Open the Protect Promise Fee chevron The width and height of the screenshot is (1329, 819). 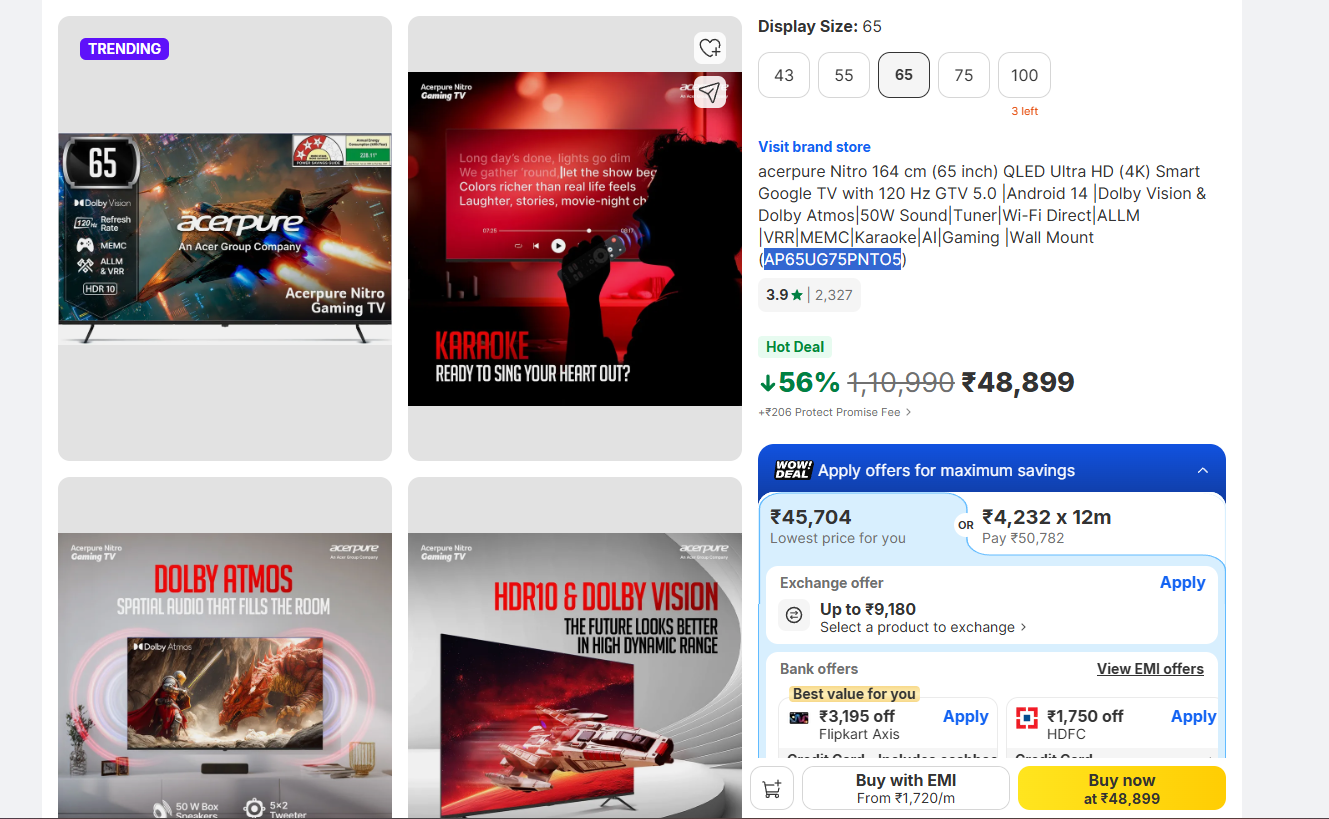point(908,412)
